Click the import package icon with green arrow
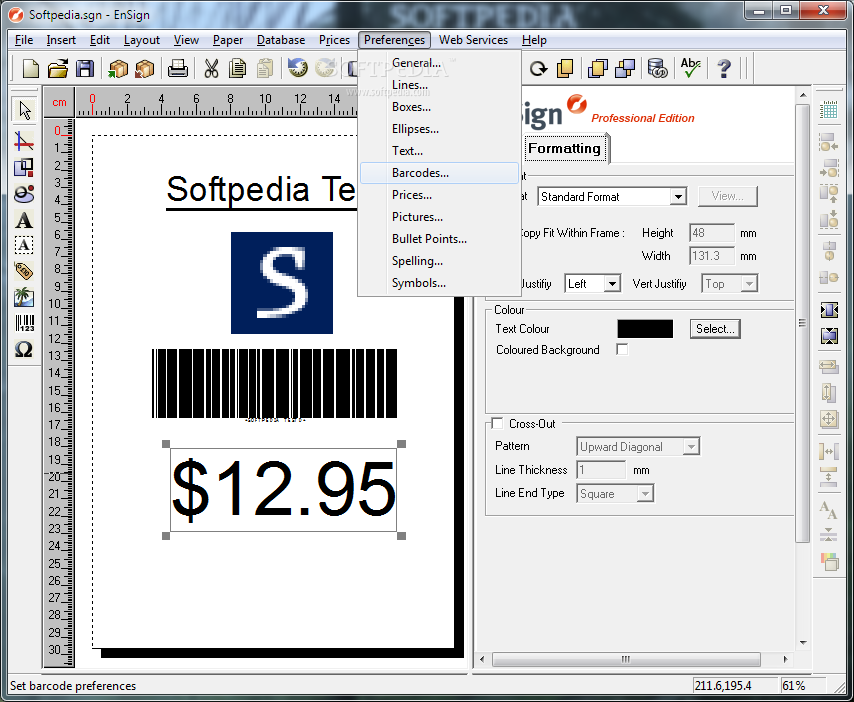This screenshot has width=854, height=702. 118,69
